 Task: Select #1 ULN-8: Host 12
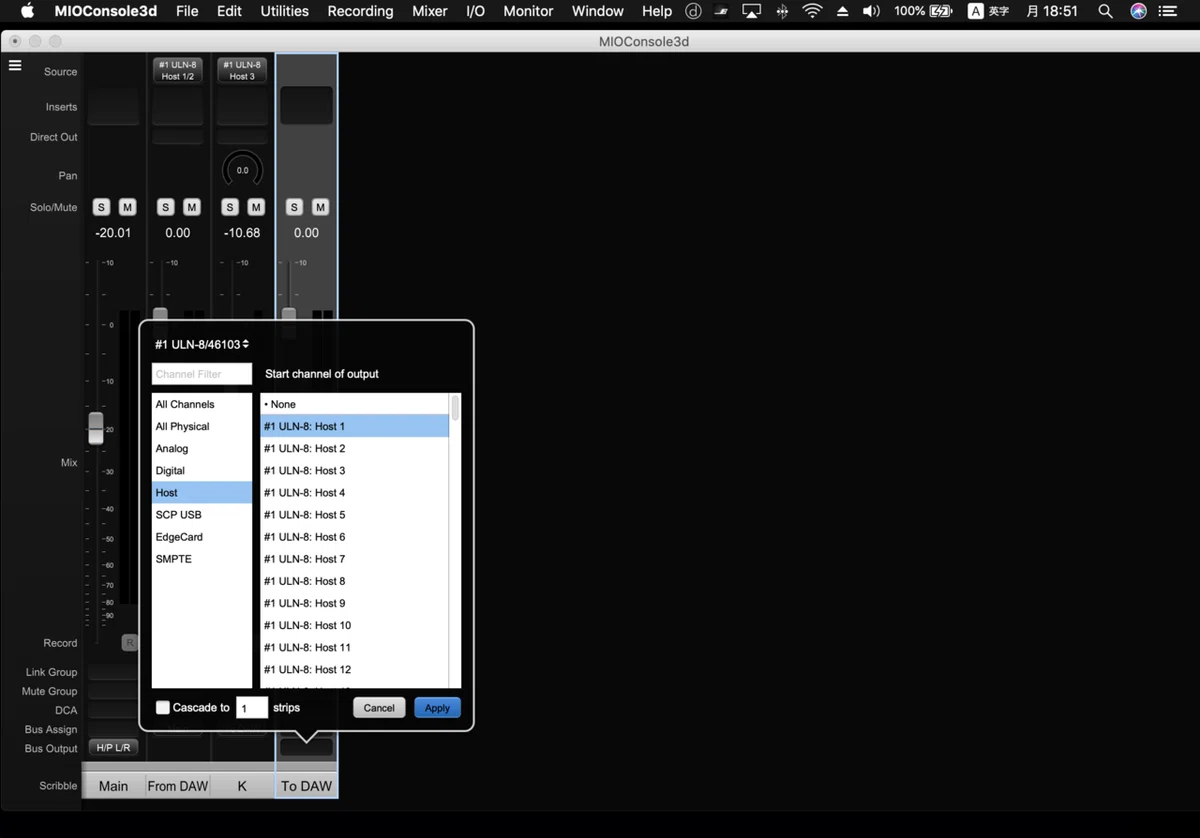point(355,669)
